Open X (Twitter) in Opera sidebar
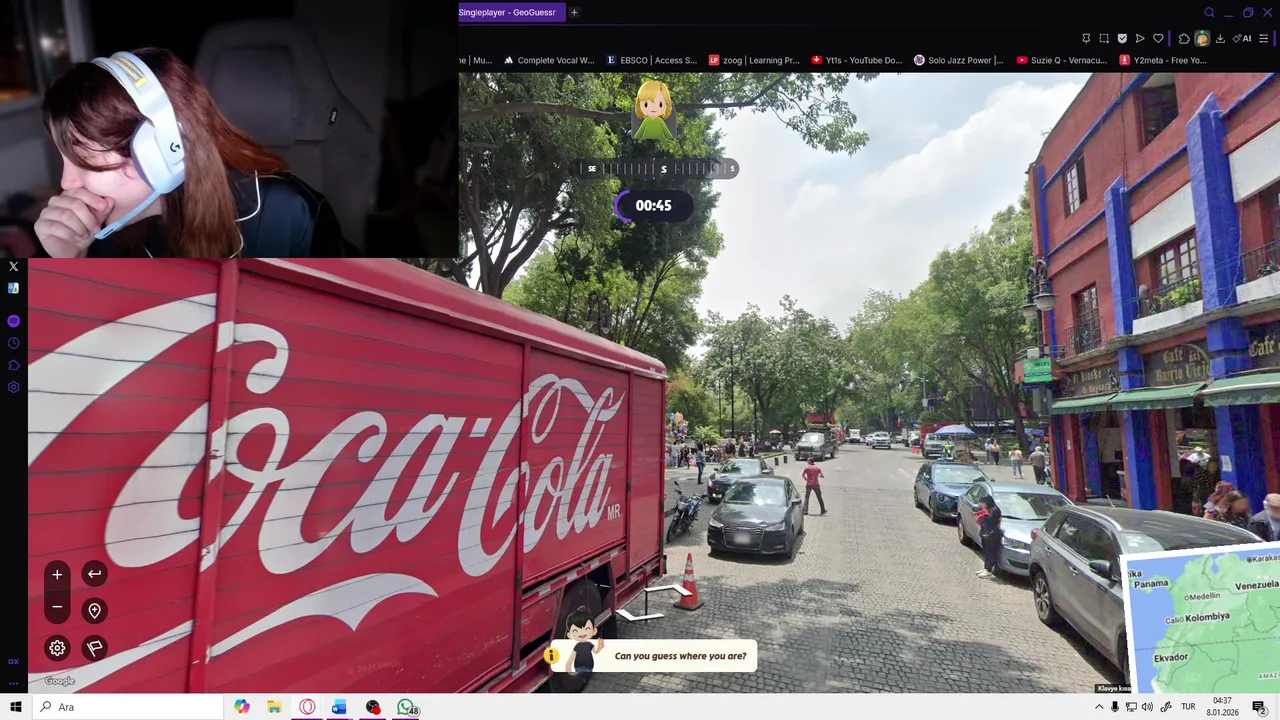Viewport: 1280px width, 720px height. tap(13, 266)
